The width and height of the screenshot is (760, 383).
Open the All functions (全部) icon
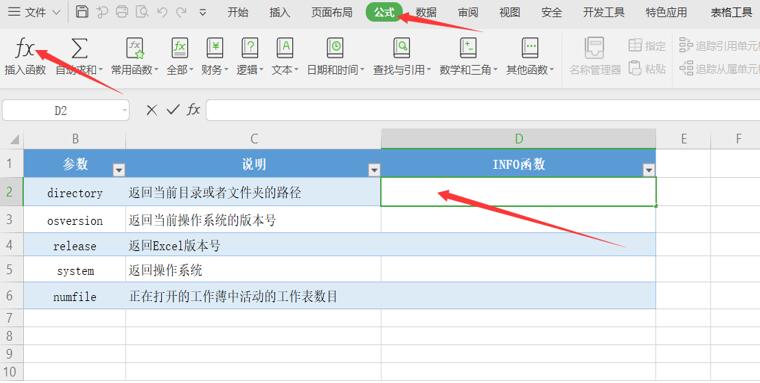pyautogui.click(x=180, y=48)
